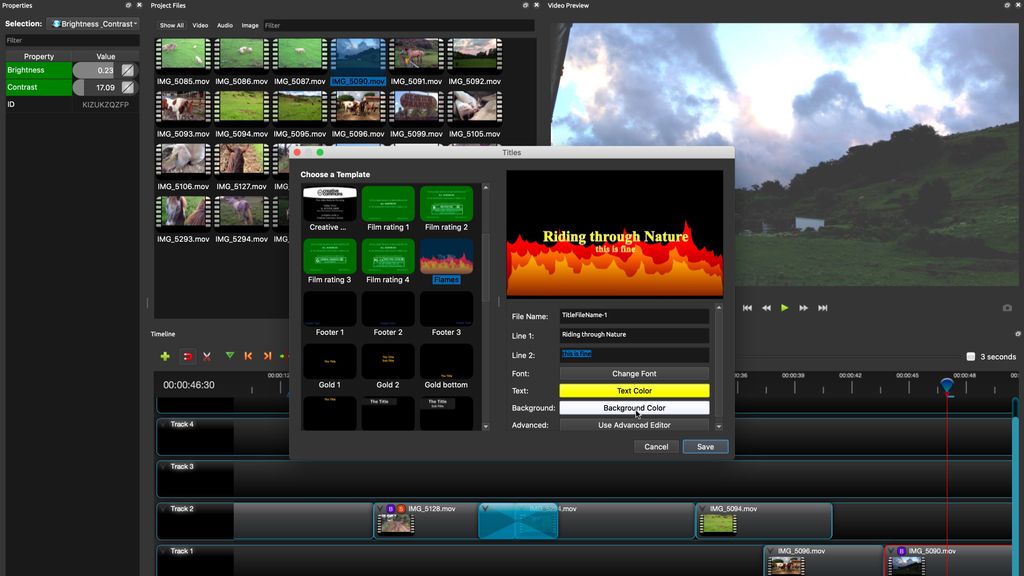This screenshot has height=576, width=1024.
Task: Edit the Line 1 text field
Action: [x=636, y=334]
